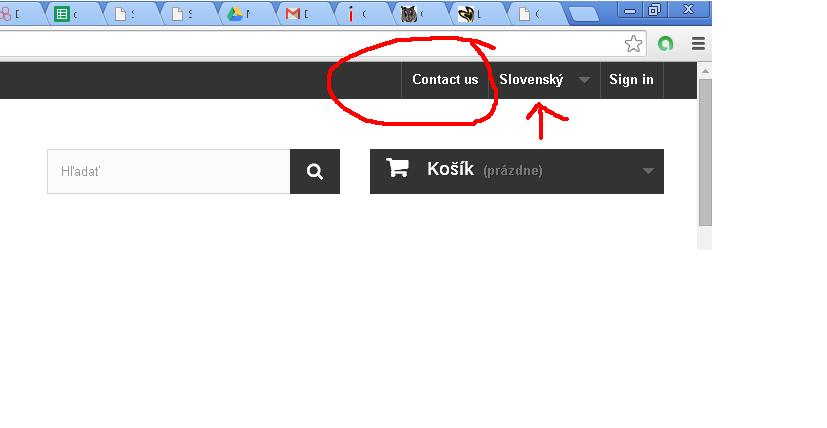The image size is (827, 428).
Task: Click the Sign in link
Action: [631, 80]
